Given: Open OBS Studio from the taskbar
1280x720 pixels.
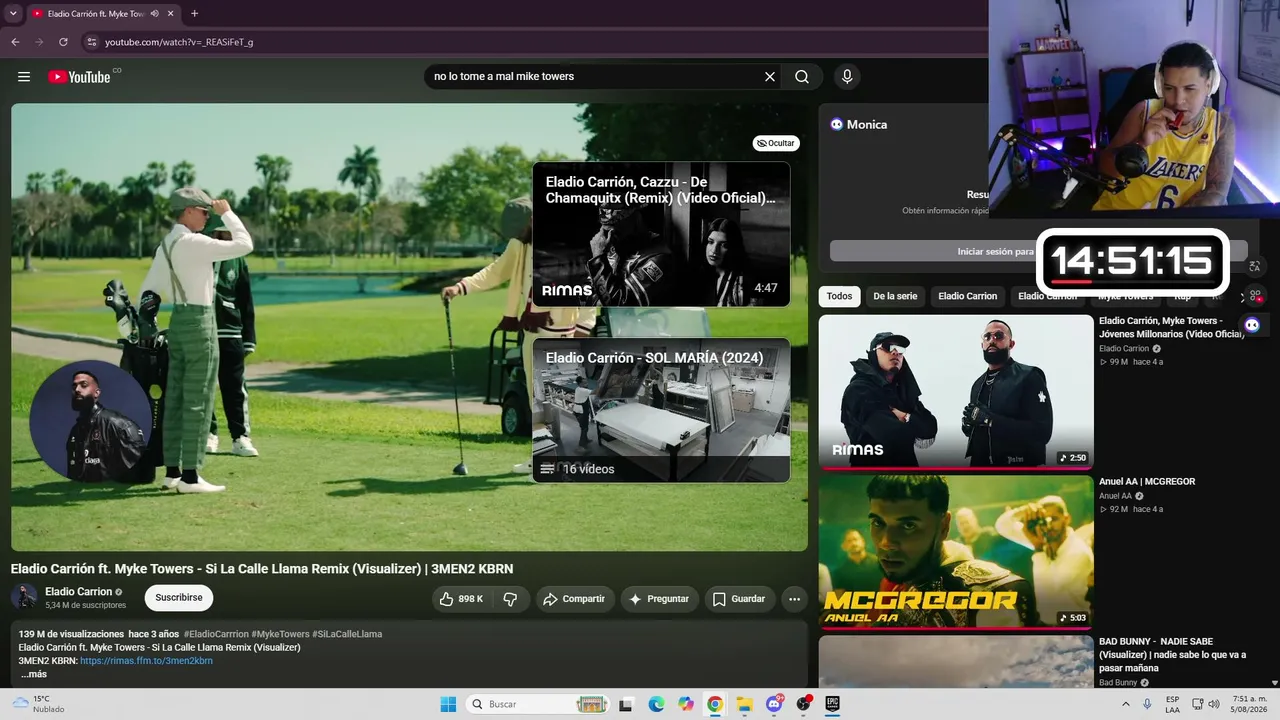Looking at the screenshot, I should coord(803,704).
